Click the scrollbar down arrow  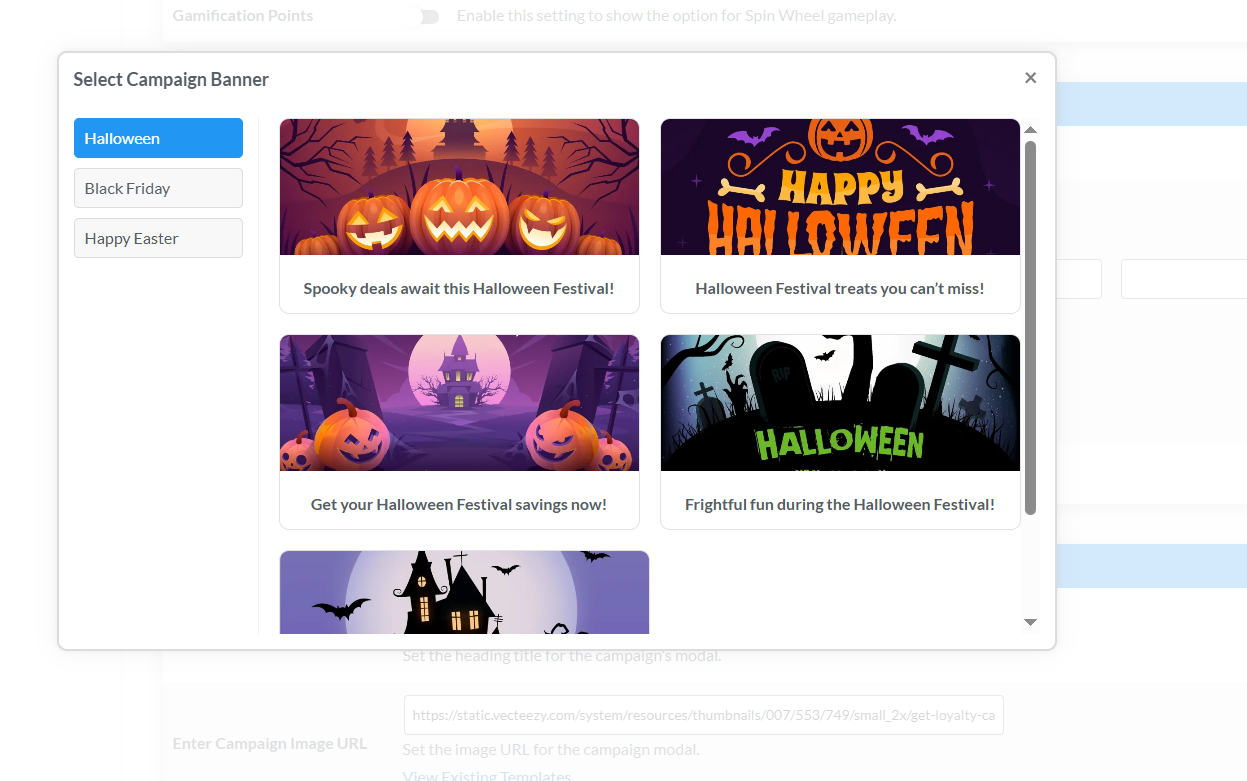(1030, 622)
